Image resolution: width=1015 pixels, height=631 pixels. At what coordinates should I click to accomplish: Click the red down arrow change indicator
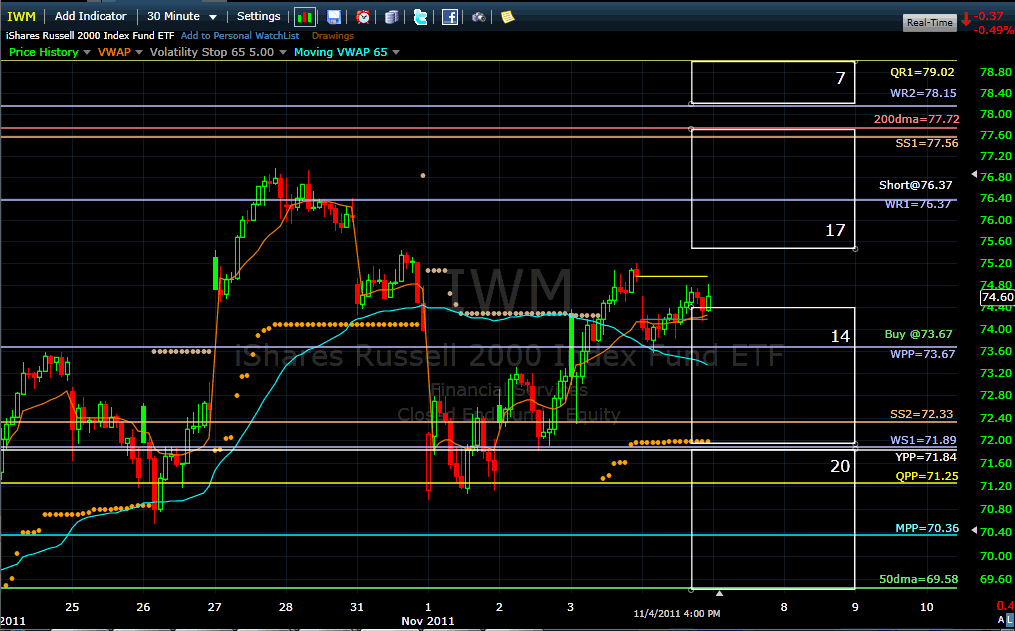click(966, 19)
